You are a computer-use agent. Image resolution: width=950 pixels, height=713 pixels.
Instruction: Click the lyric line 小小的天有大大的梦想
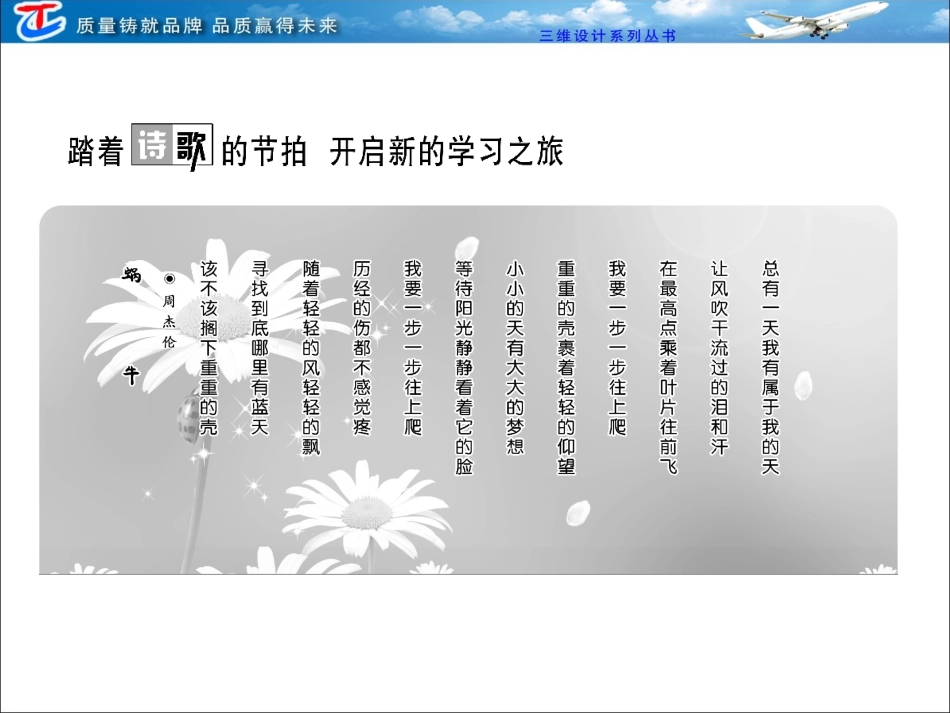click(515, 357)
